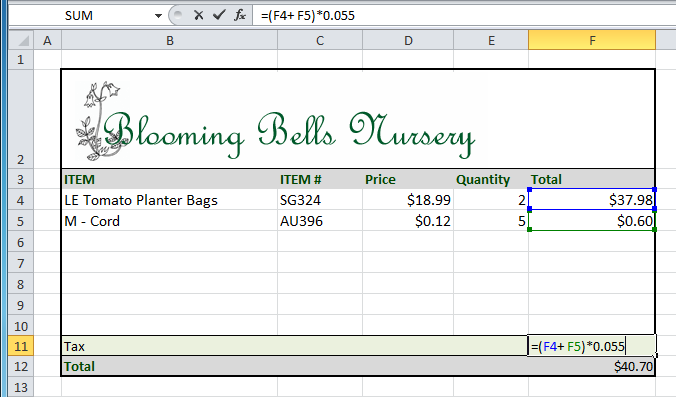Select the $0.12 price cell
The image size is (676, 397).
(x=408, y=221)
